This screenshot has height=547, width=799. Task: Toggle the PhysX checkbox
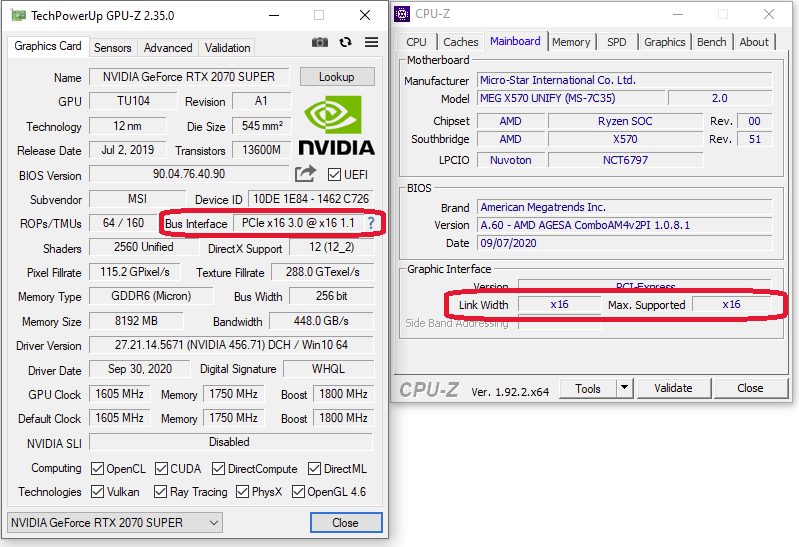click(x=243, y=491)
